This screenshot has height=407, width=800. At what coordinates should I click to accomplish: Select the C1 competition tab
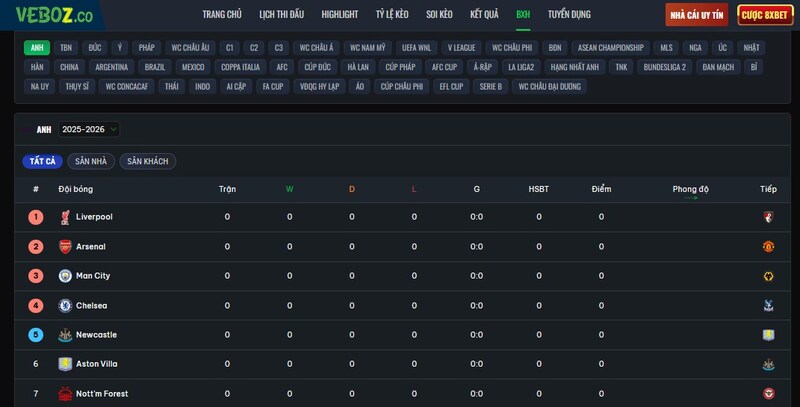pyautogui.click(x=230, y=47)
